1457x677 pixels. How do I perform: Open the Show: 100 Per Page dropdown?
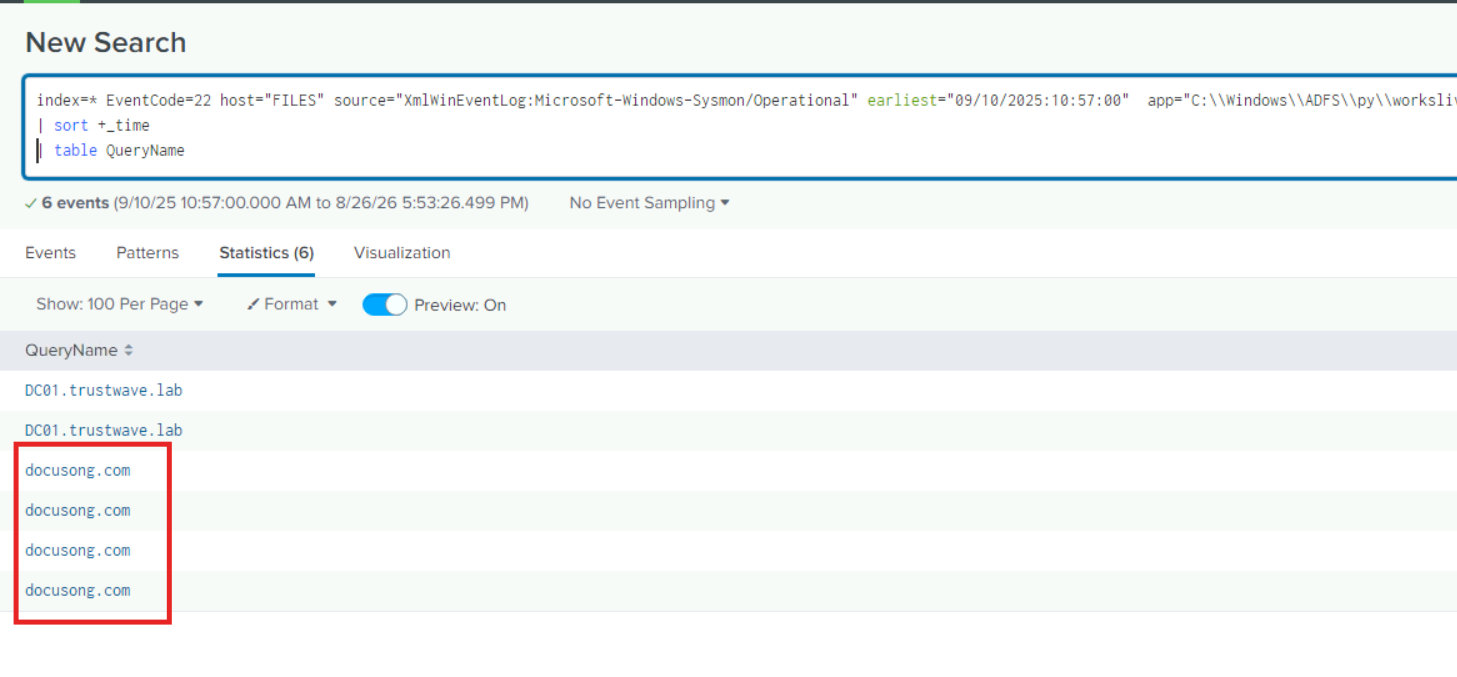click(x=120, y=304)
